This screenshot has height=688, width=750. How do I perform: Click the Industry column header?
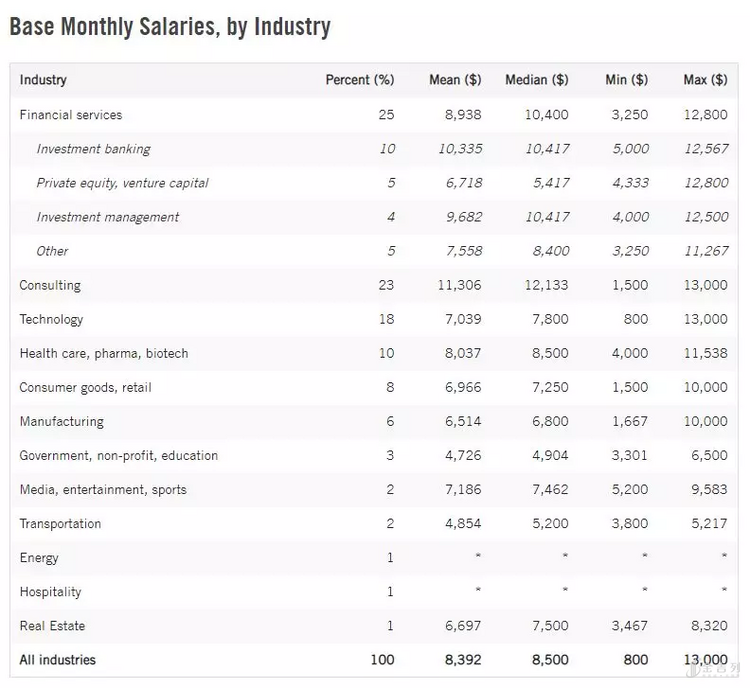tap(43, 80)
